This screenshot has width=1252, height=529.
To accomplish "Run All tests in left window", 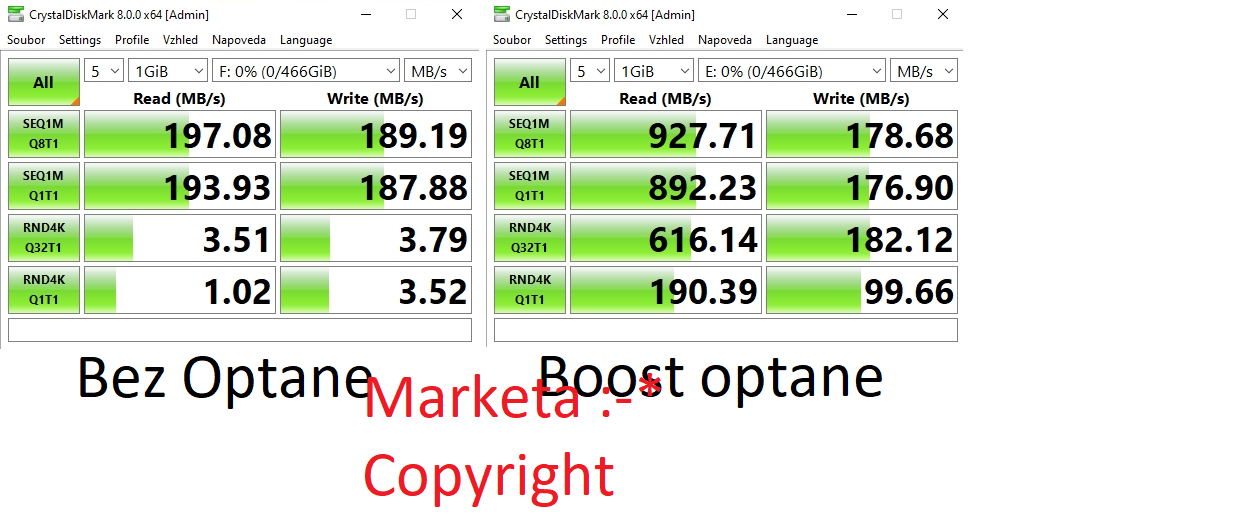I will (x=44, y=82).
